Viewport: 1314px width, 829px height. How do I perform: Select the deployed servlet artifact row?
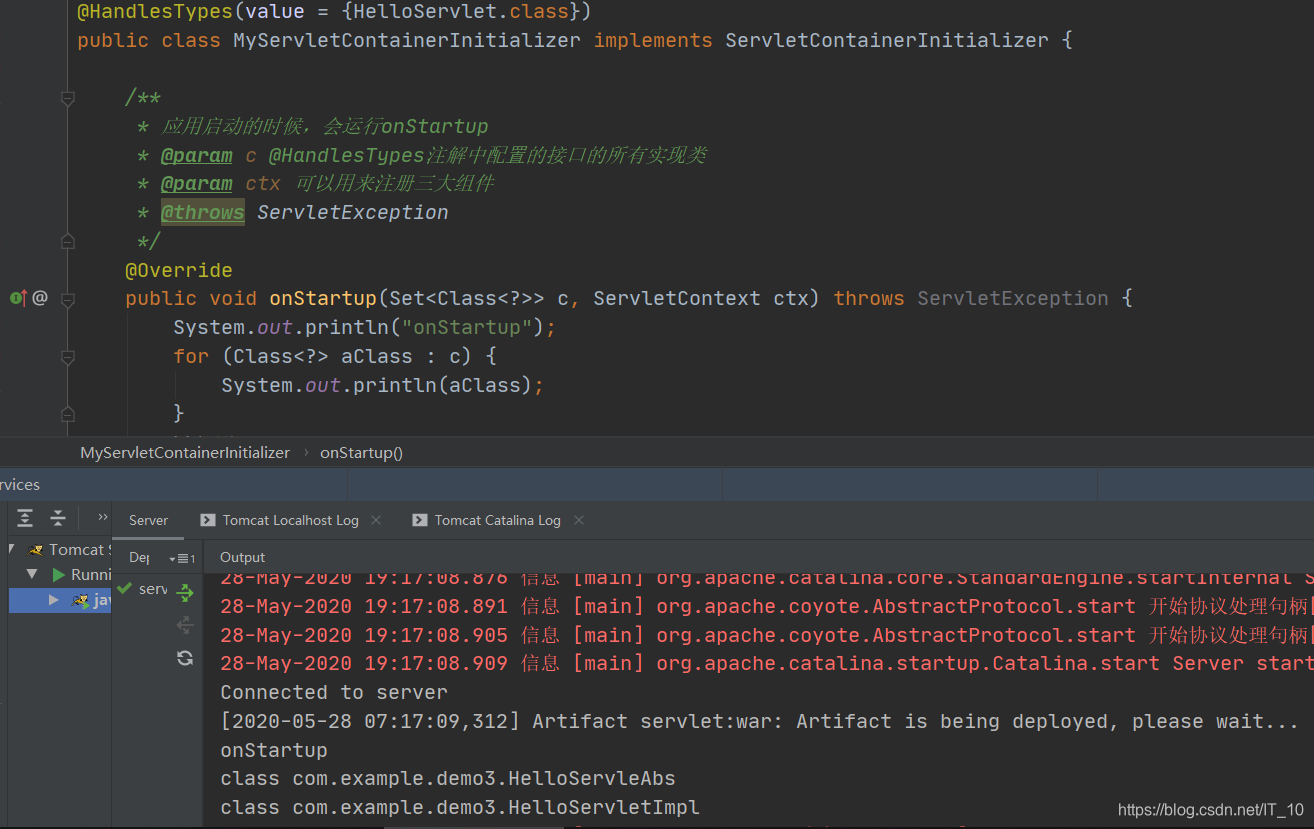click(x=142, y=589)
